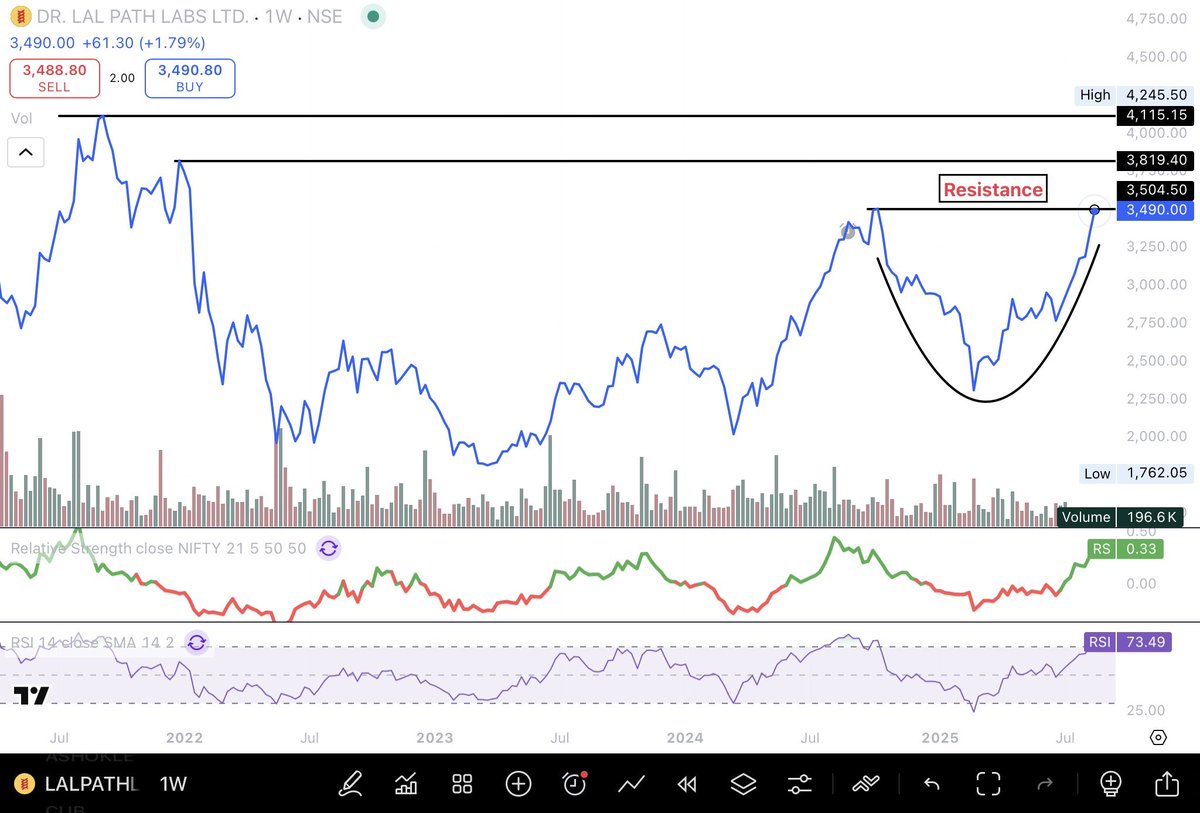The width and height of the screenshot is (1200, 813).
Task: Tap the 3,819.40 price line label
Action: (1155, 160)
